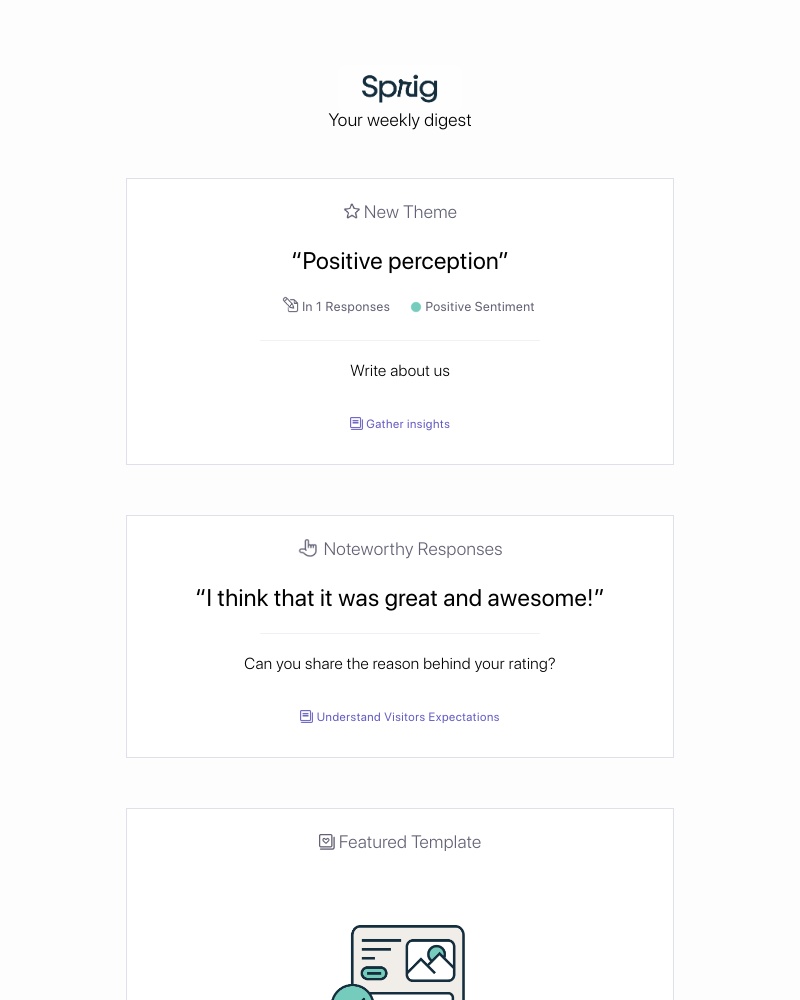Click the survey icon before Understand Visitors Expectations
This screenshot has width=800, height=1000.
(306, 716)
